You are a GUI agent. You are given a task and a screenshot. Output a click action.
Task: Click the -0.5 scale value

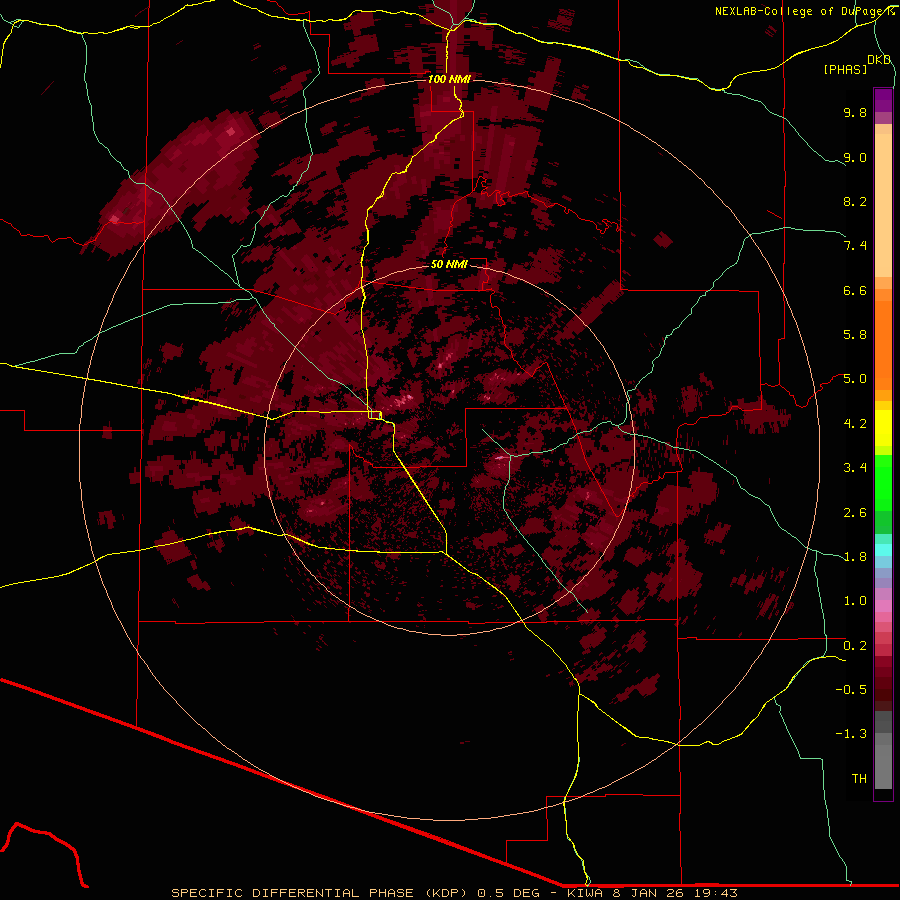[x=851, y=690]
